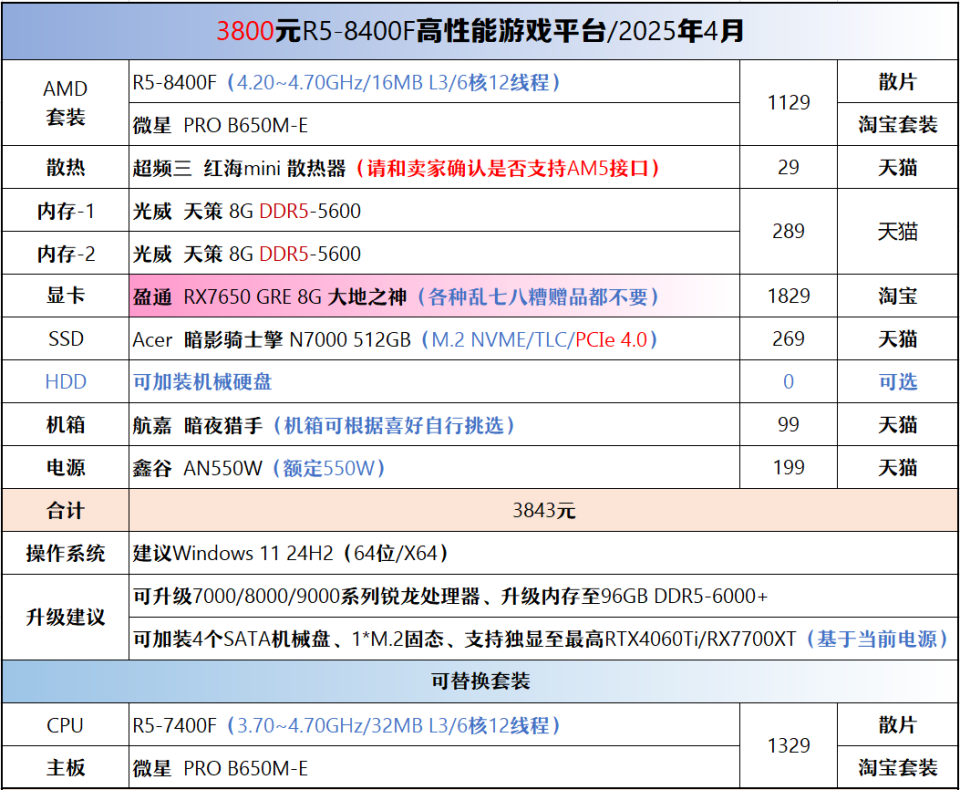Click "天猫" in the 机箱 row
Image resolution: width=960 pixels, height=790 pixels.
click(898, 424)
